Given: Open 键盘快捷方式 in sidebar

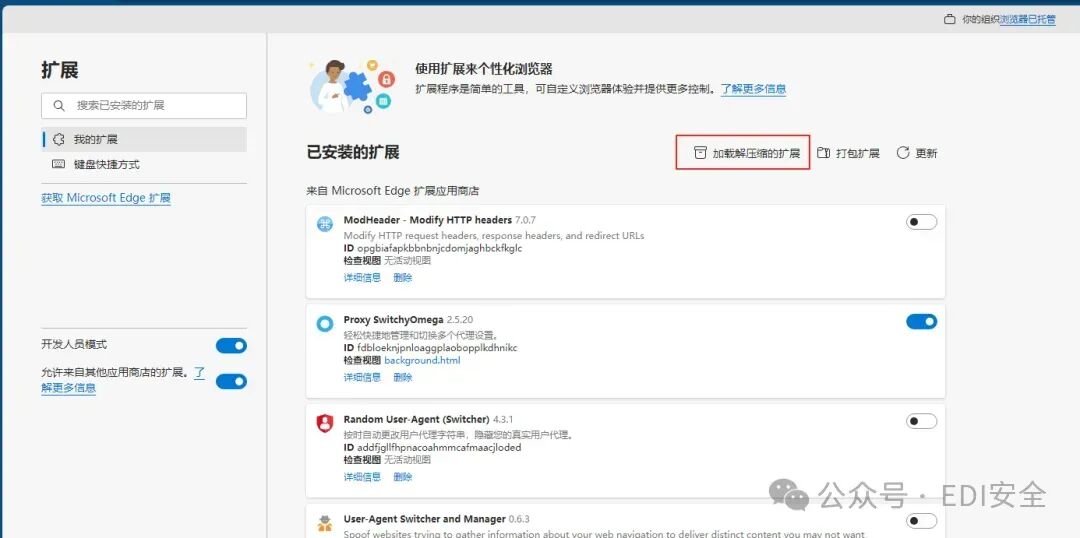Looking at the screenshot, I should coord(144,165).
